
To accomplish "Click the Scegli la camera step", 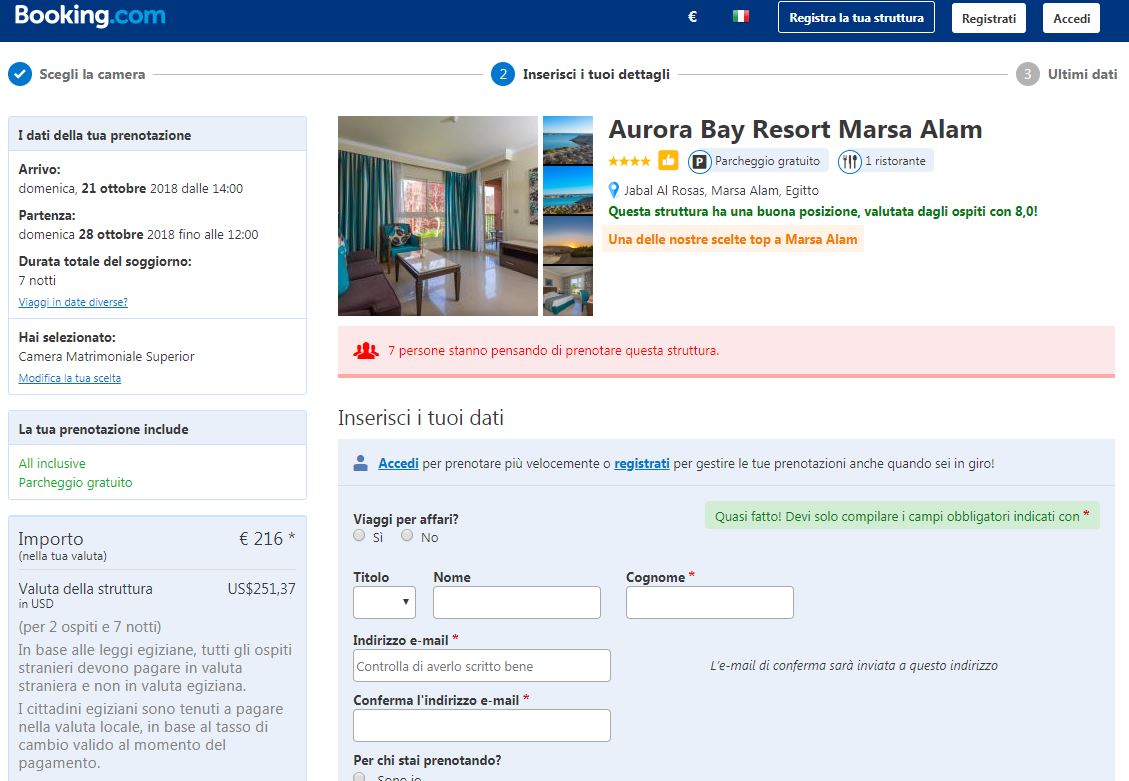I will pos(92,74).
